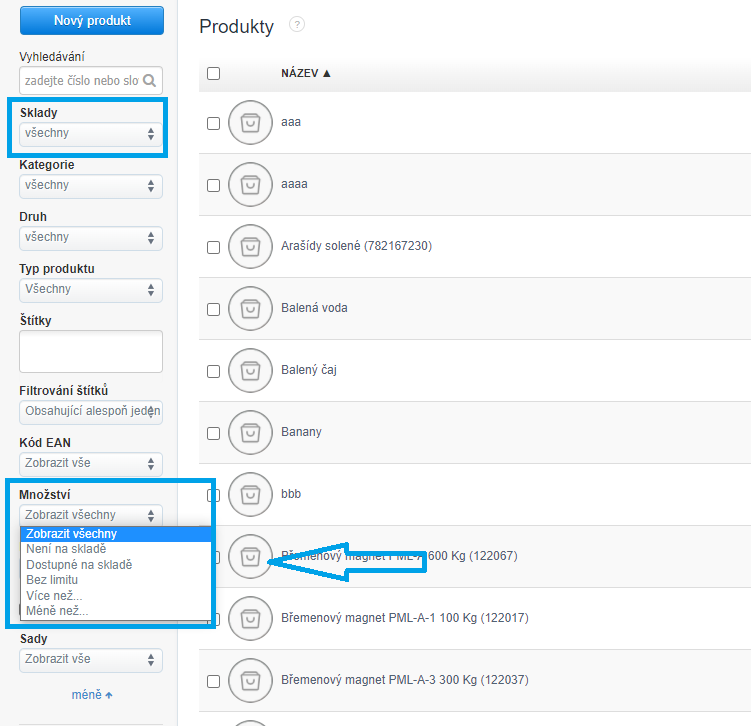Open the Typ produktu dropdown
Viewport: 751px width, 726px height.
[90, 289]
